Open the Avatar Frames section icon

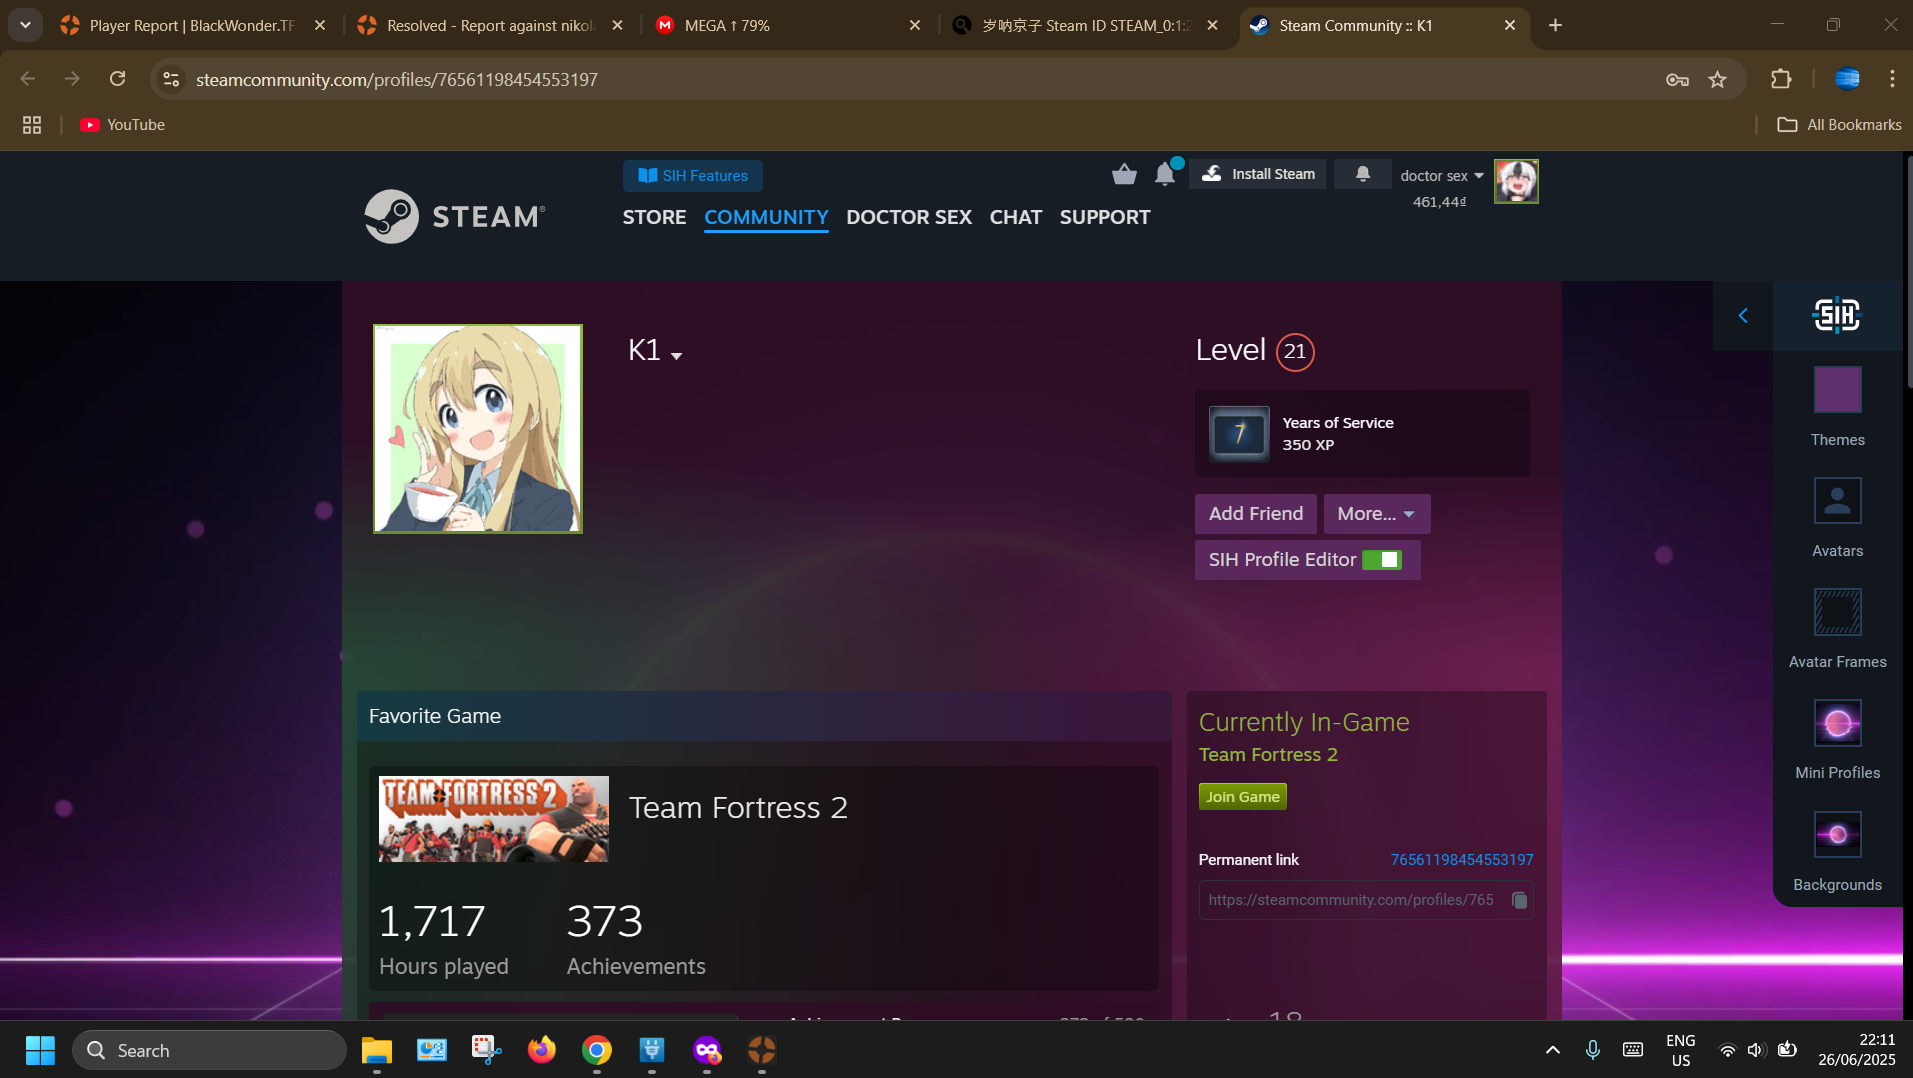point(1837,612)
